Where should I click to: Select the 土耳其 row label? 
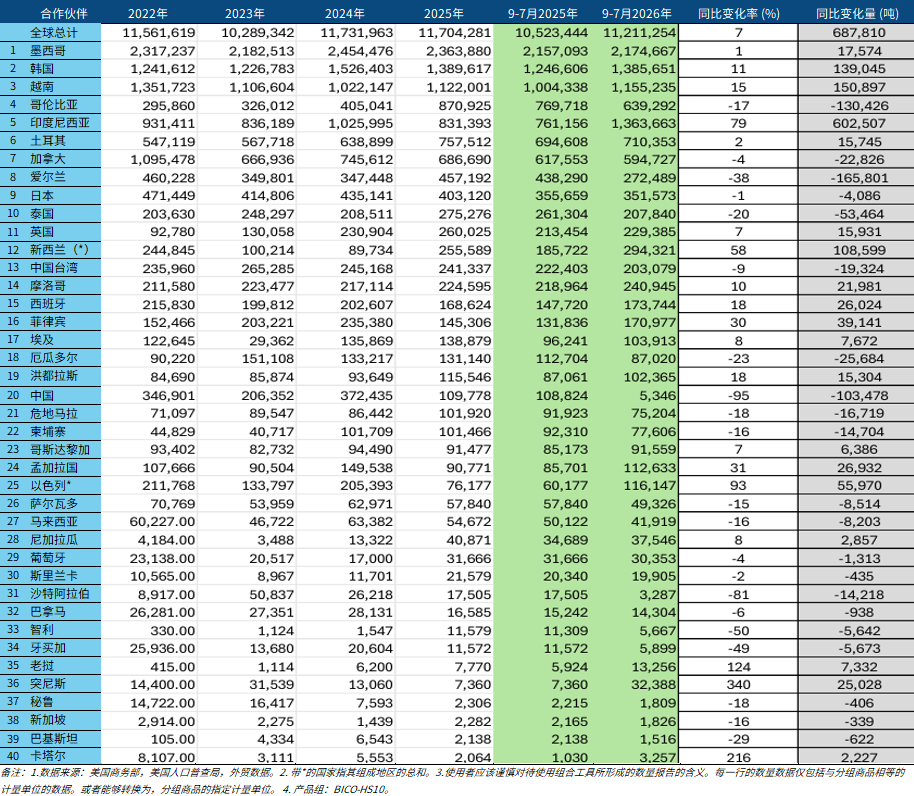point(48,141)
